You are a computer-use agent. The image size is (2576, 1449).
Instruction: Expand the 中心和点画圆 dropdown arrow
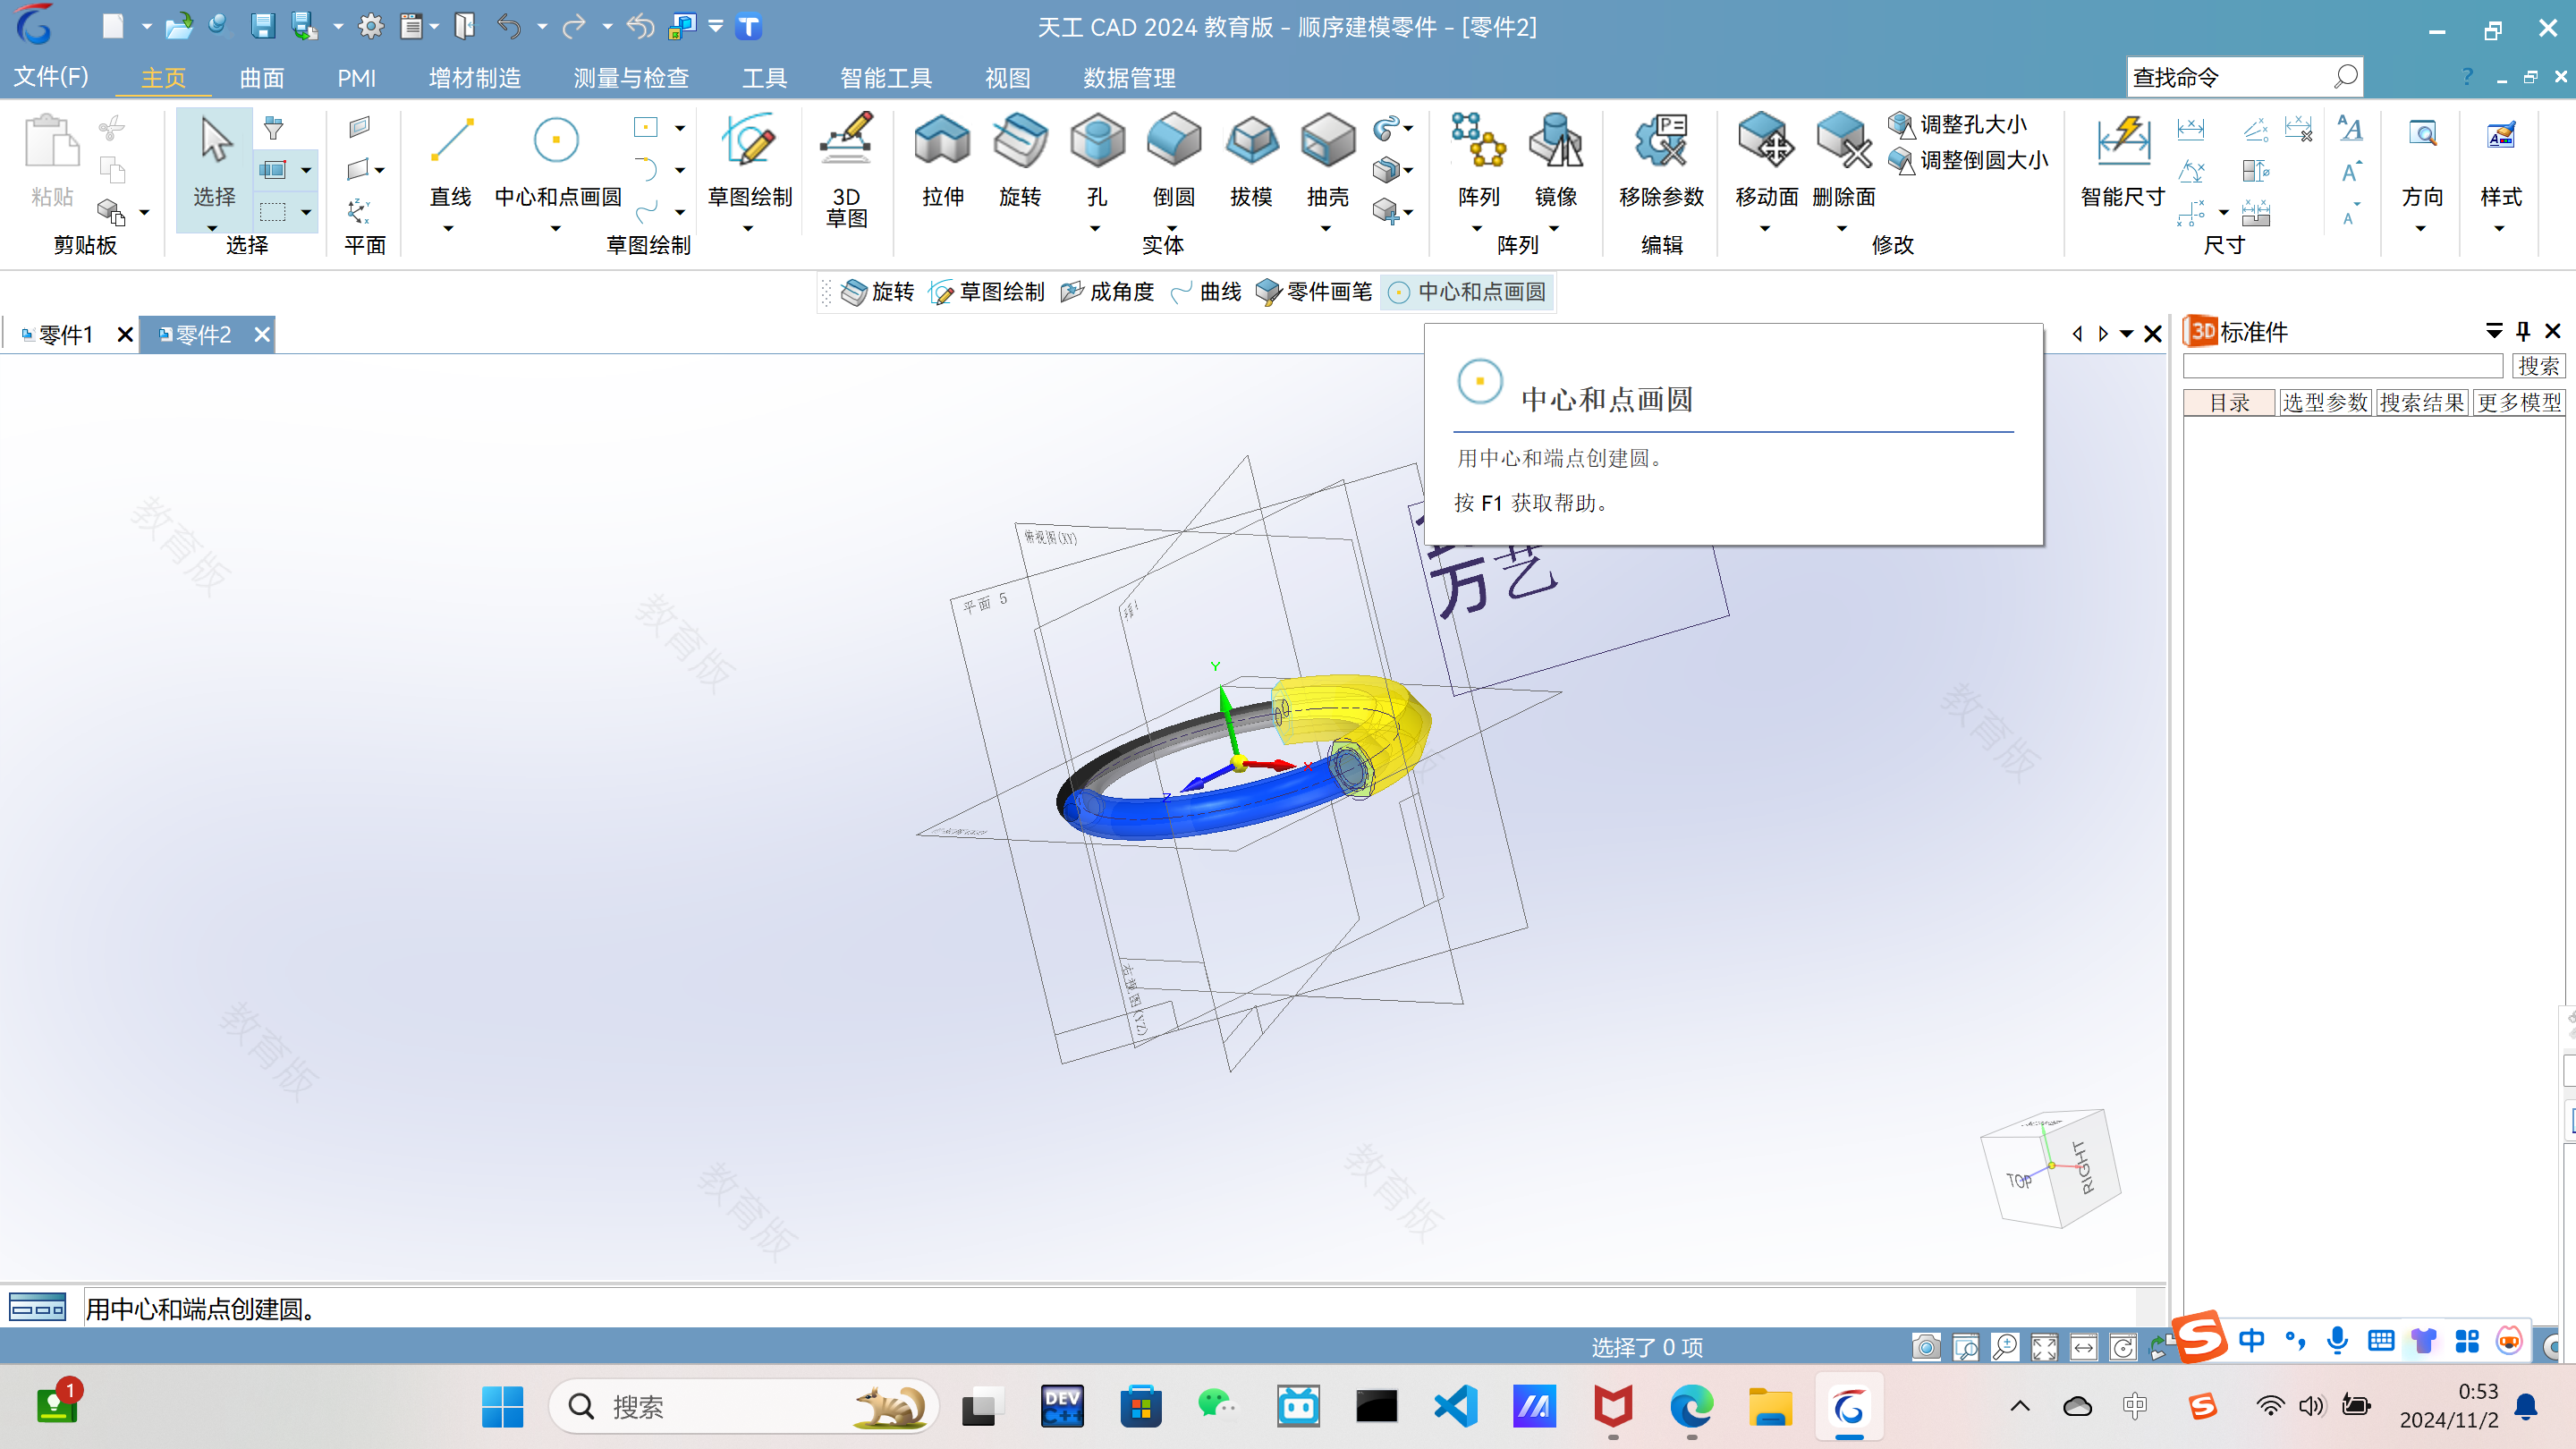(556, 228)
